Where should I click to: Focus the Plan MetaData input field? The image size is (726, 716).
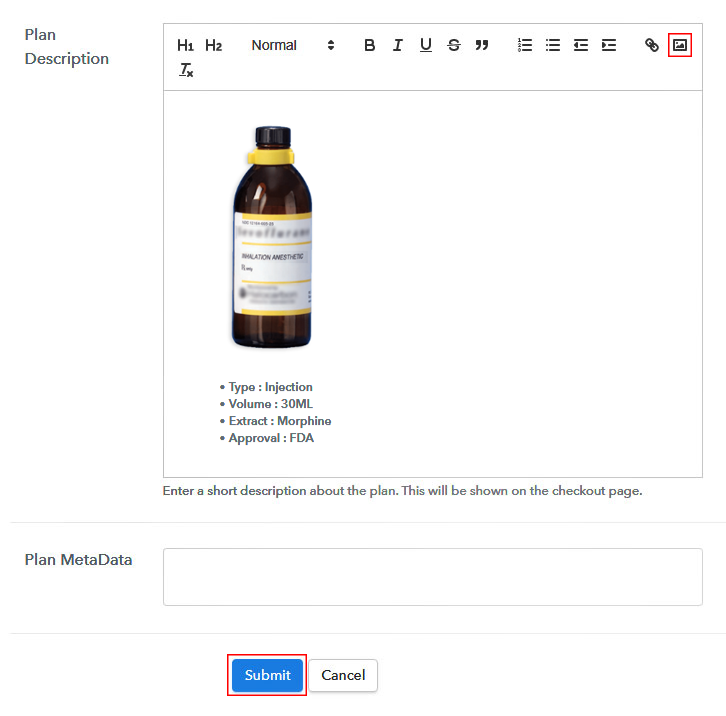click(432, 577)
